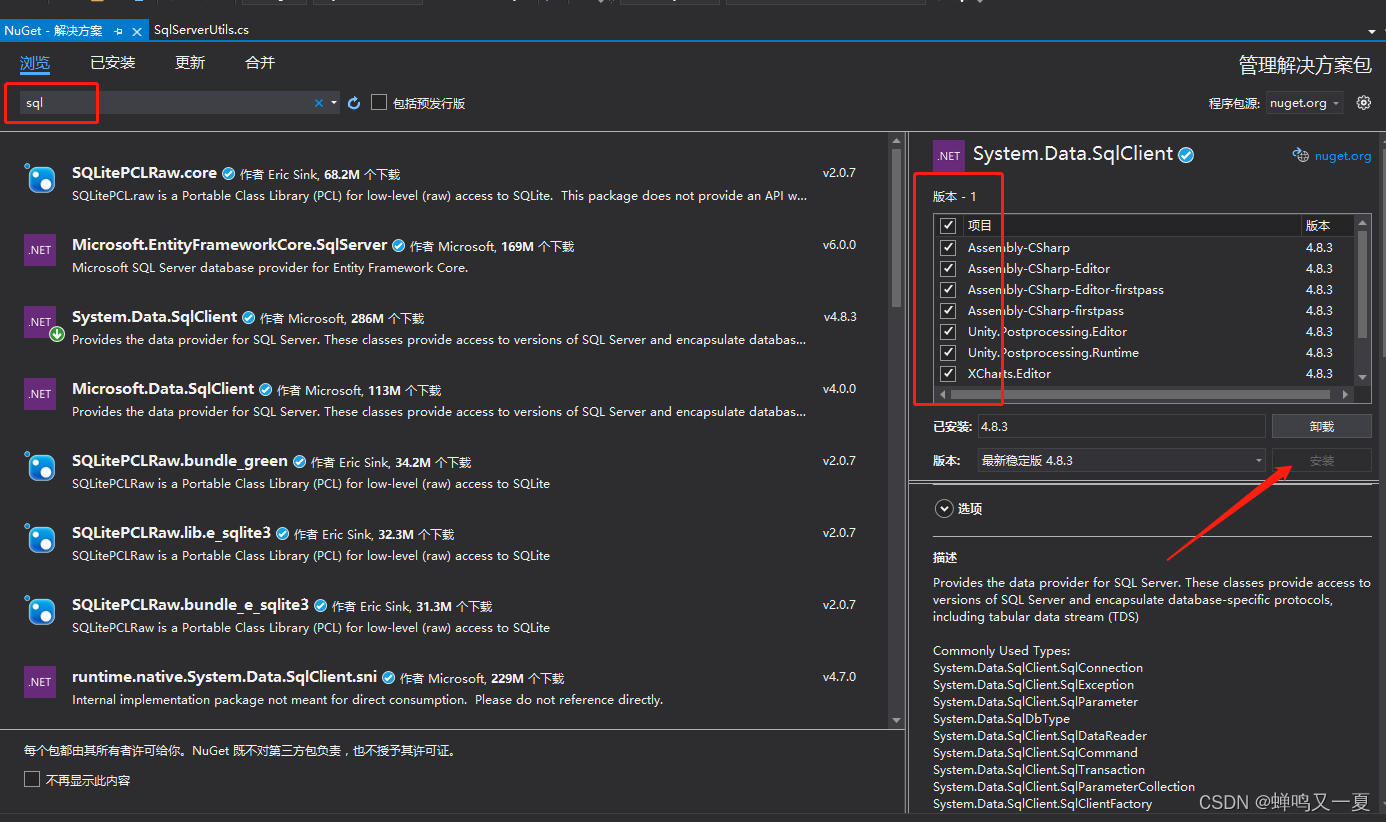
Task: Select SQLitePCLRaw.bundle_e_sqlite3 package icon
Action: point(40,610)
